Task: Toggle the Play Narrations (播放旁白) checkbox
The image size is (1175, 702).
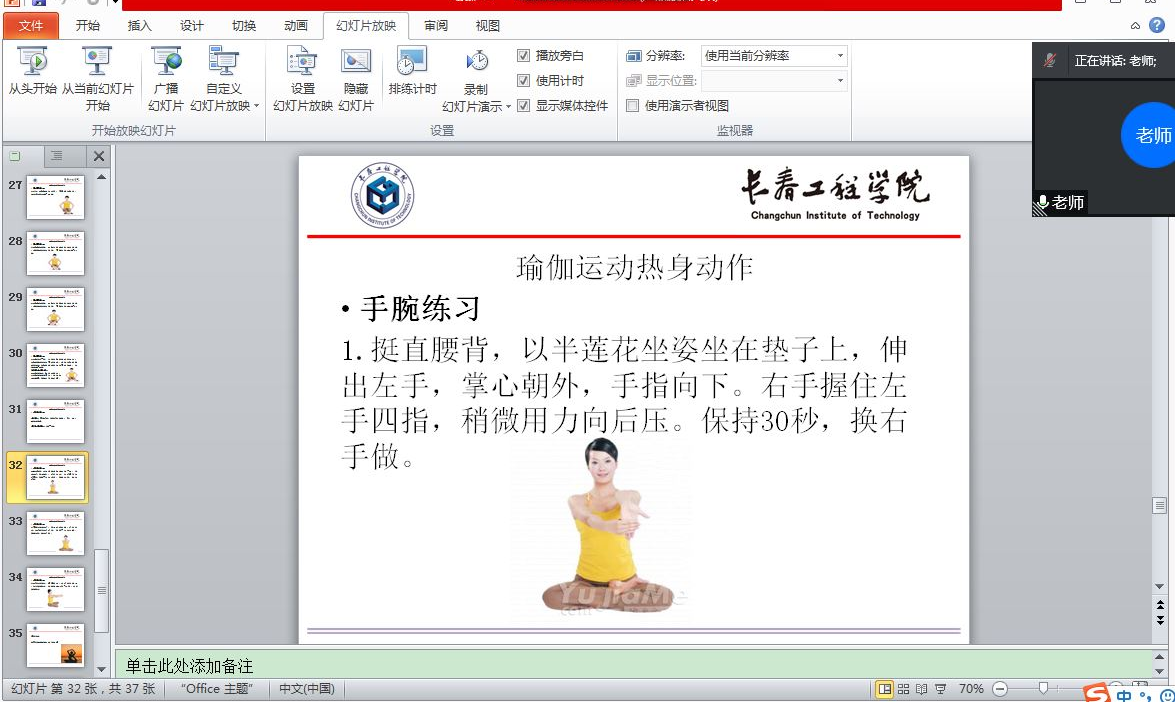Action: point(524,56)
